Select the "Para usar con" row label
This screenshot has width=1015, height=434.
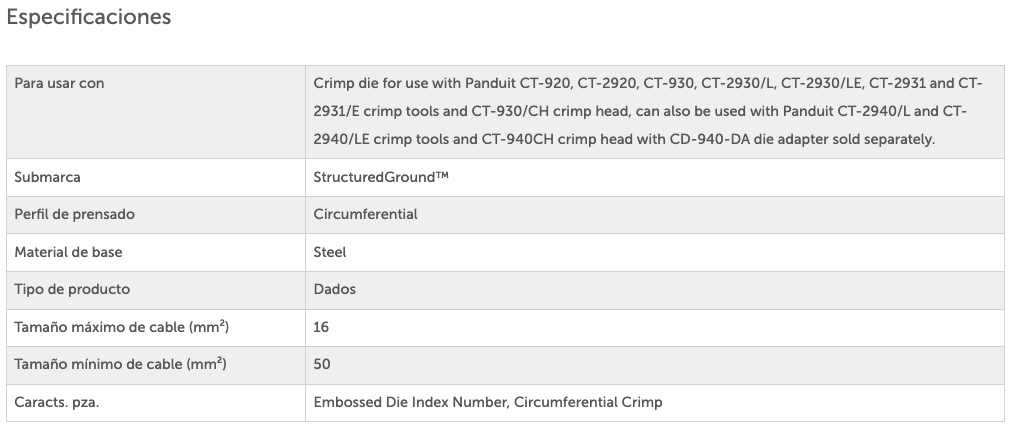pyautogui.click(x=59, y=83)
